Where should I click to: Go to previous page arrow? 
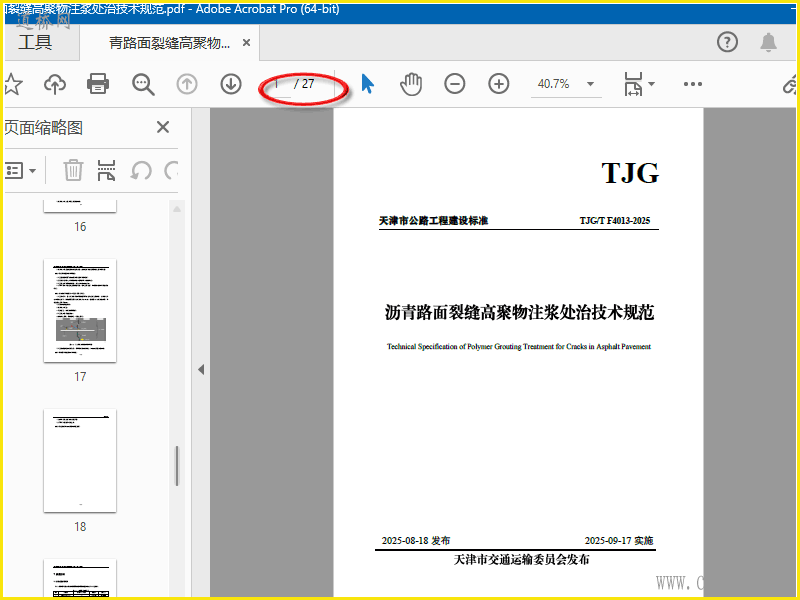coord(187,84)
